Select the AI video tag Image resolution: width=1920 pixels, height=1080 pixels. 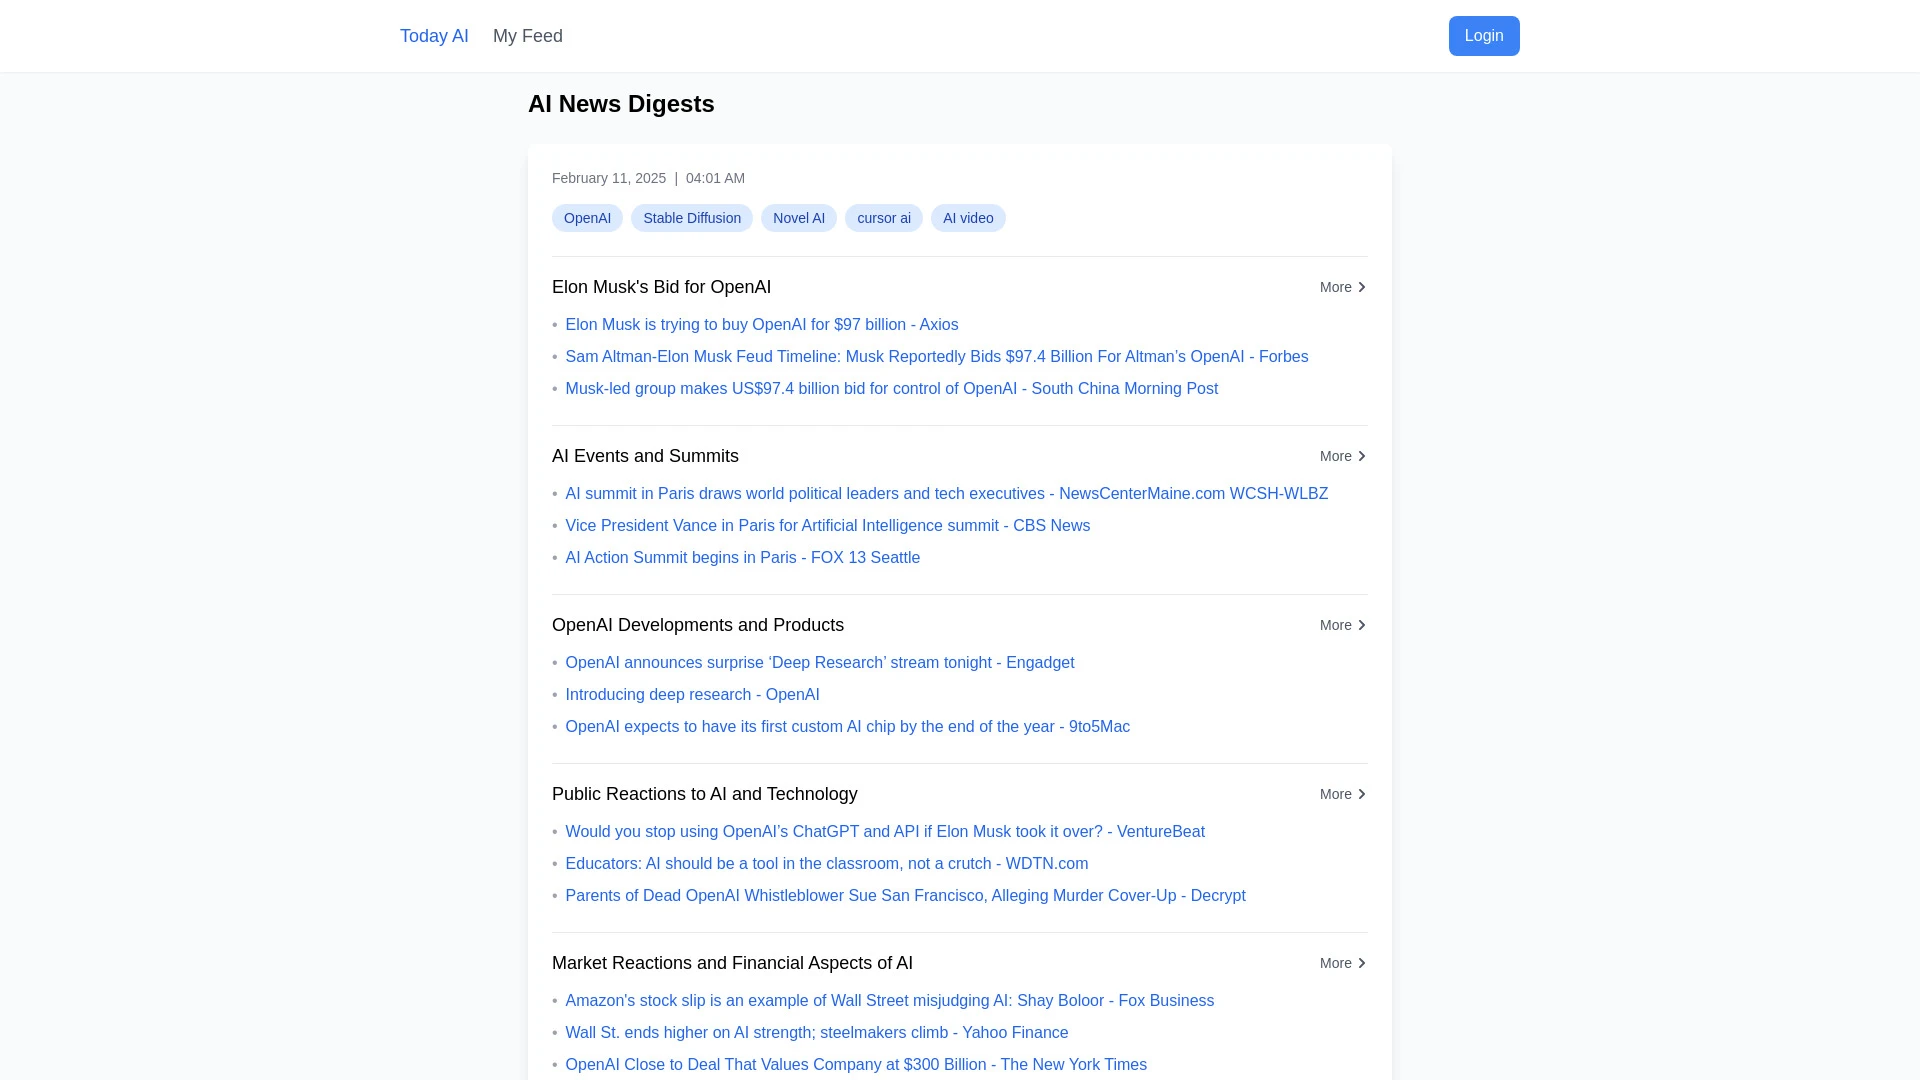(967, 218)
